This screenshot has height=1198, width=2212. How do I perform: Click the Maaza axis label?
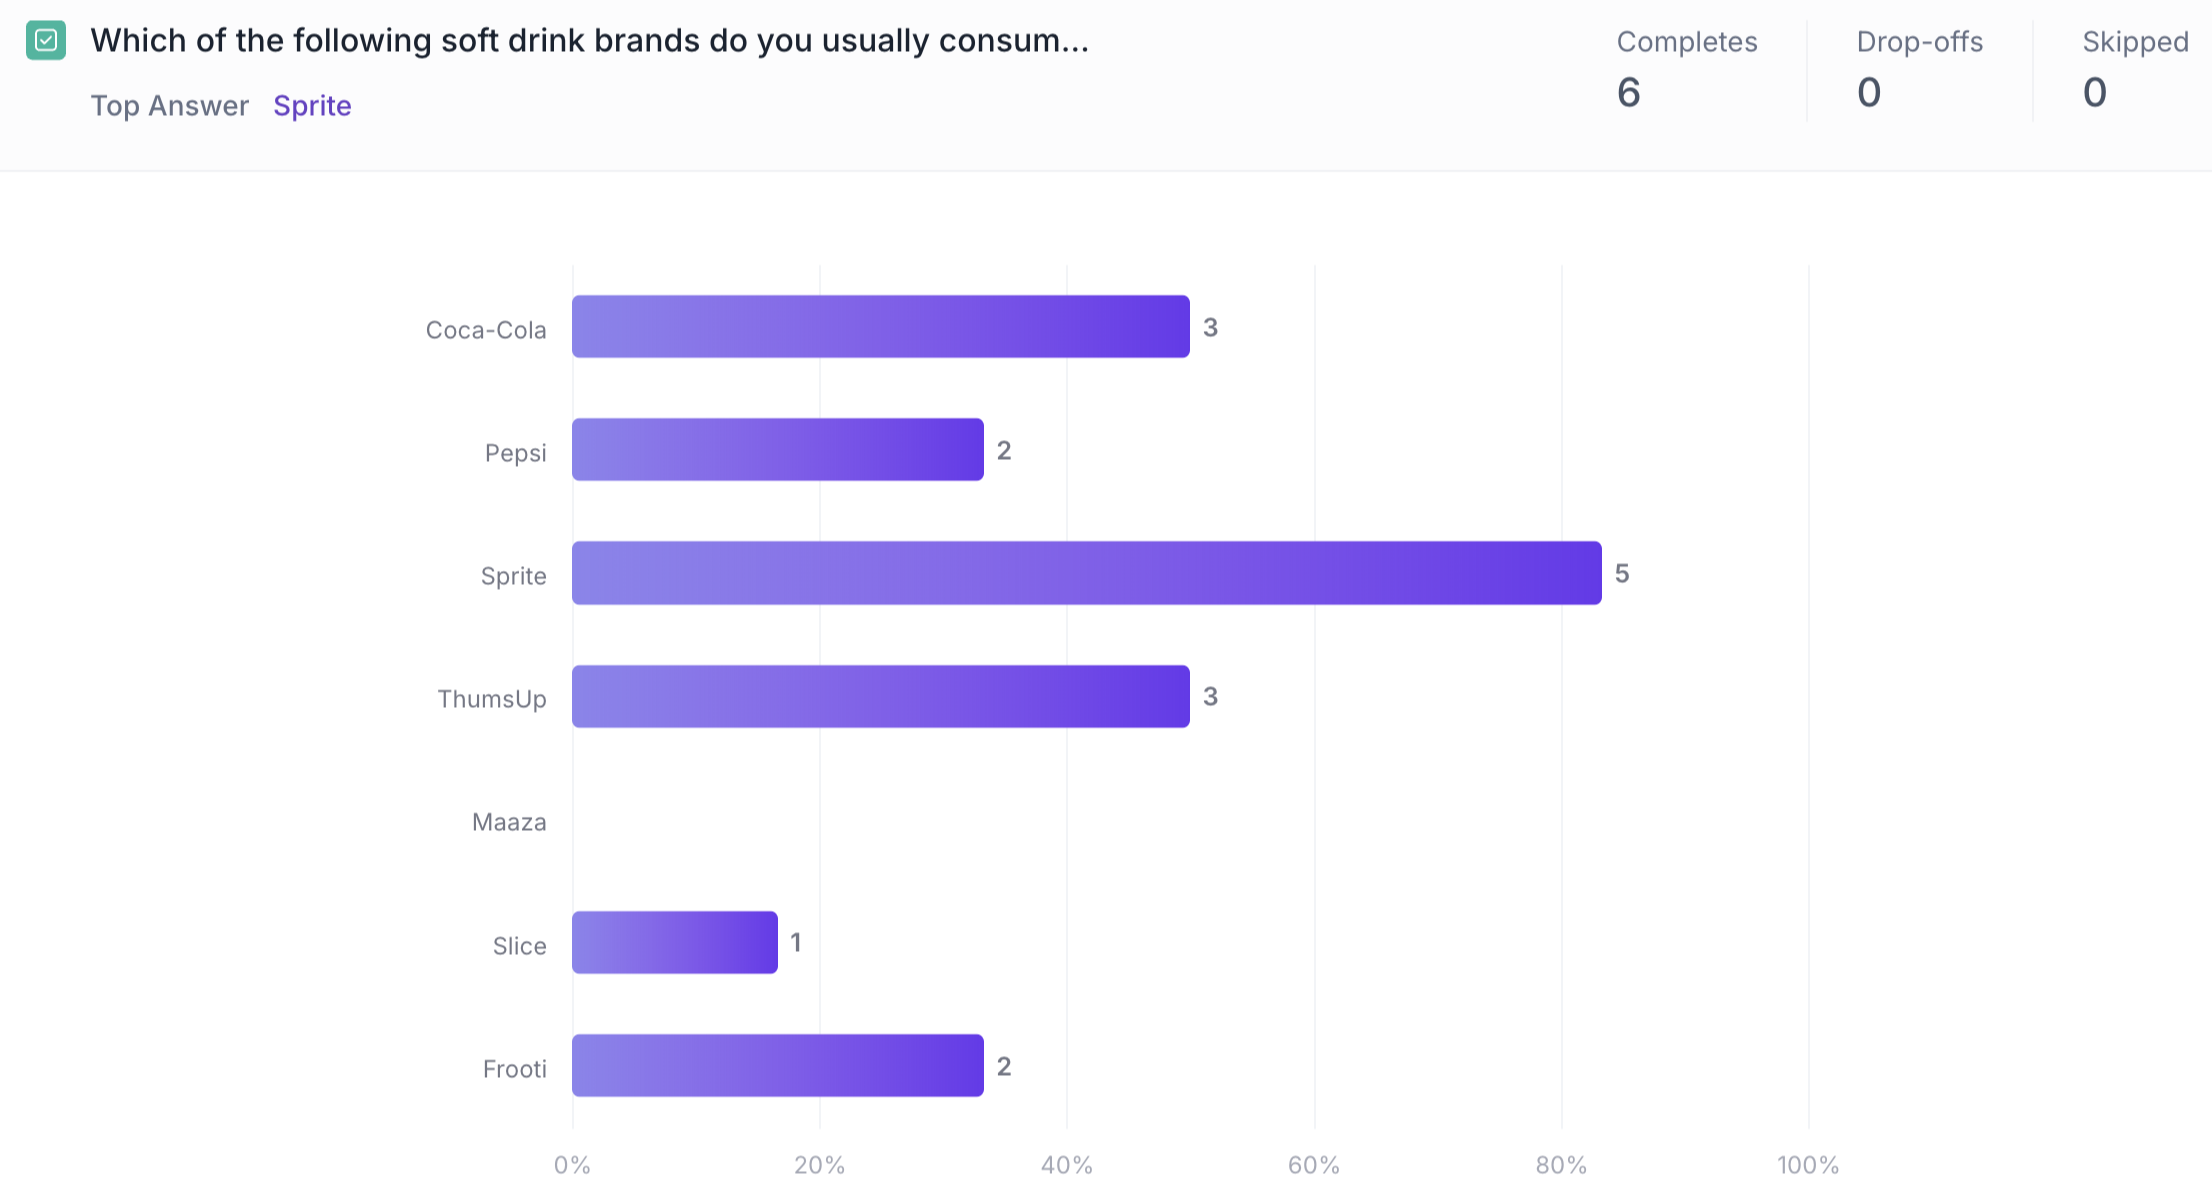pos(509,823)
